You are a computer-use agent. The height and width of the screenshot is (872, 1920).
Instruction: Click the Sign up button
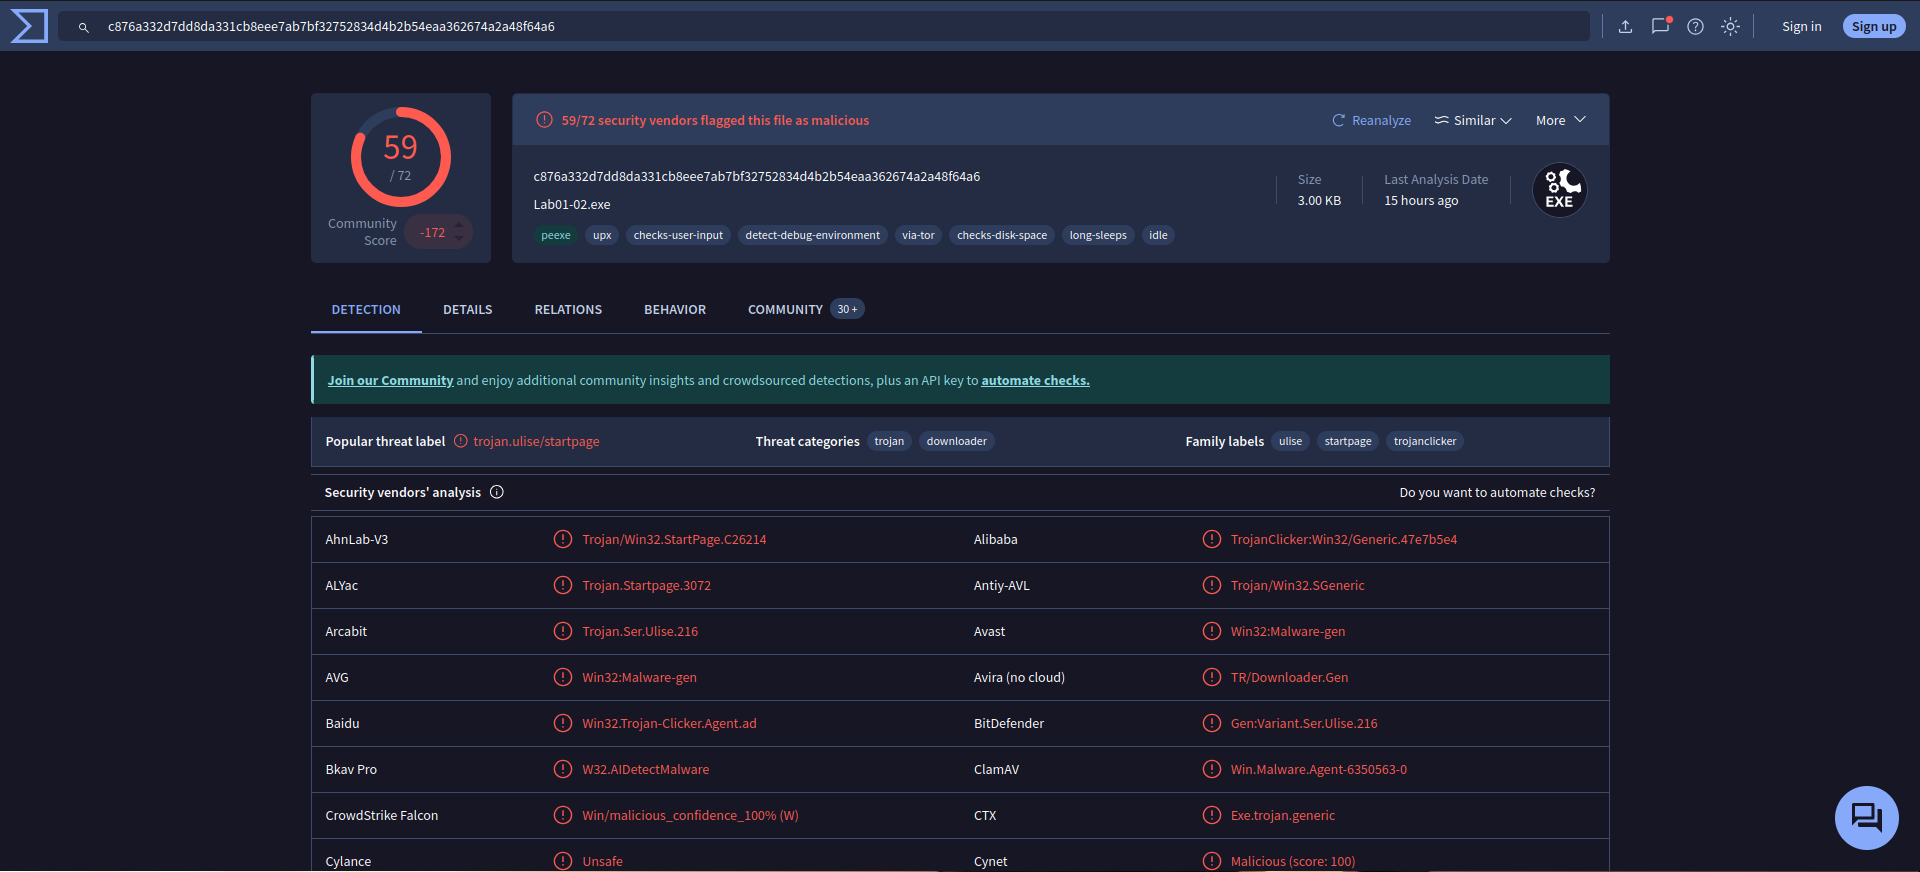(x=1874, y=27)
